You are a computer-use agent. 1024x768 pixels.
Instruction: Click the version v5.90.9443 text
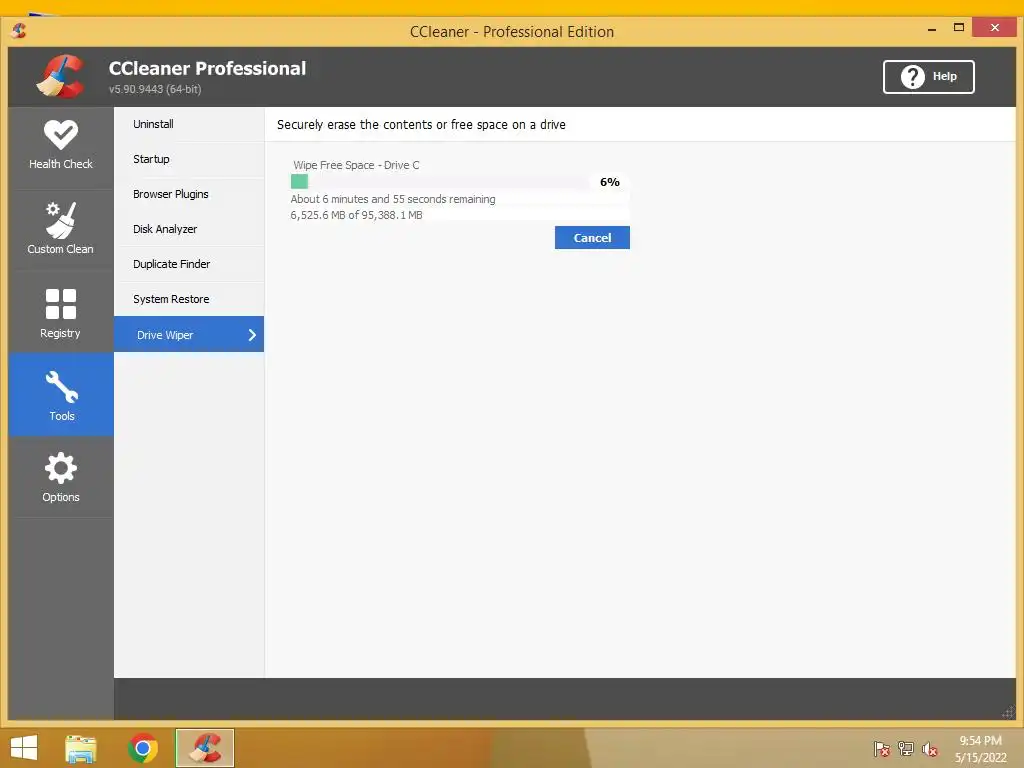[155, 89]
